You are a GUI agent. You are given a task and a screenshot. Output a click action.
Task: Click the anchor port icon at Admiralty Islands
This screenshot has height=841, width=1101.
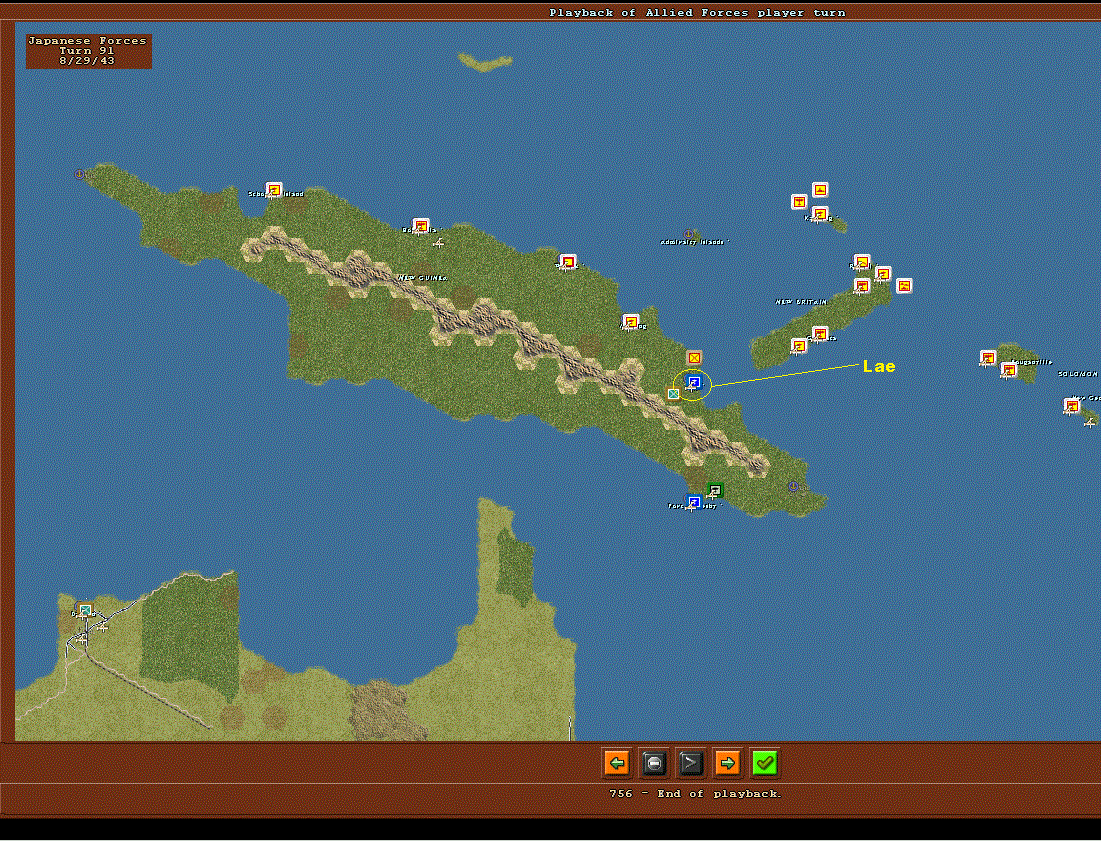click(x=689, y=234)
